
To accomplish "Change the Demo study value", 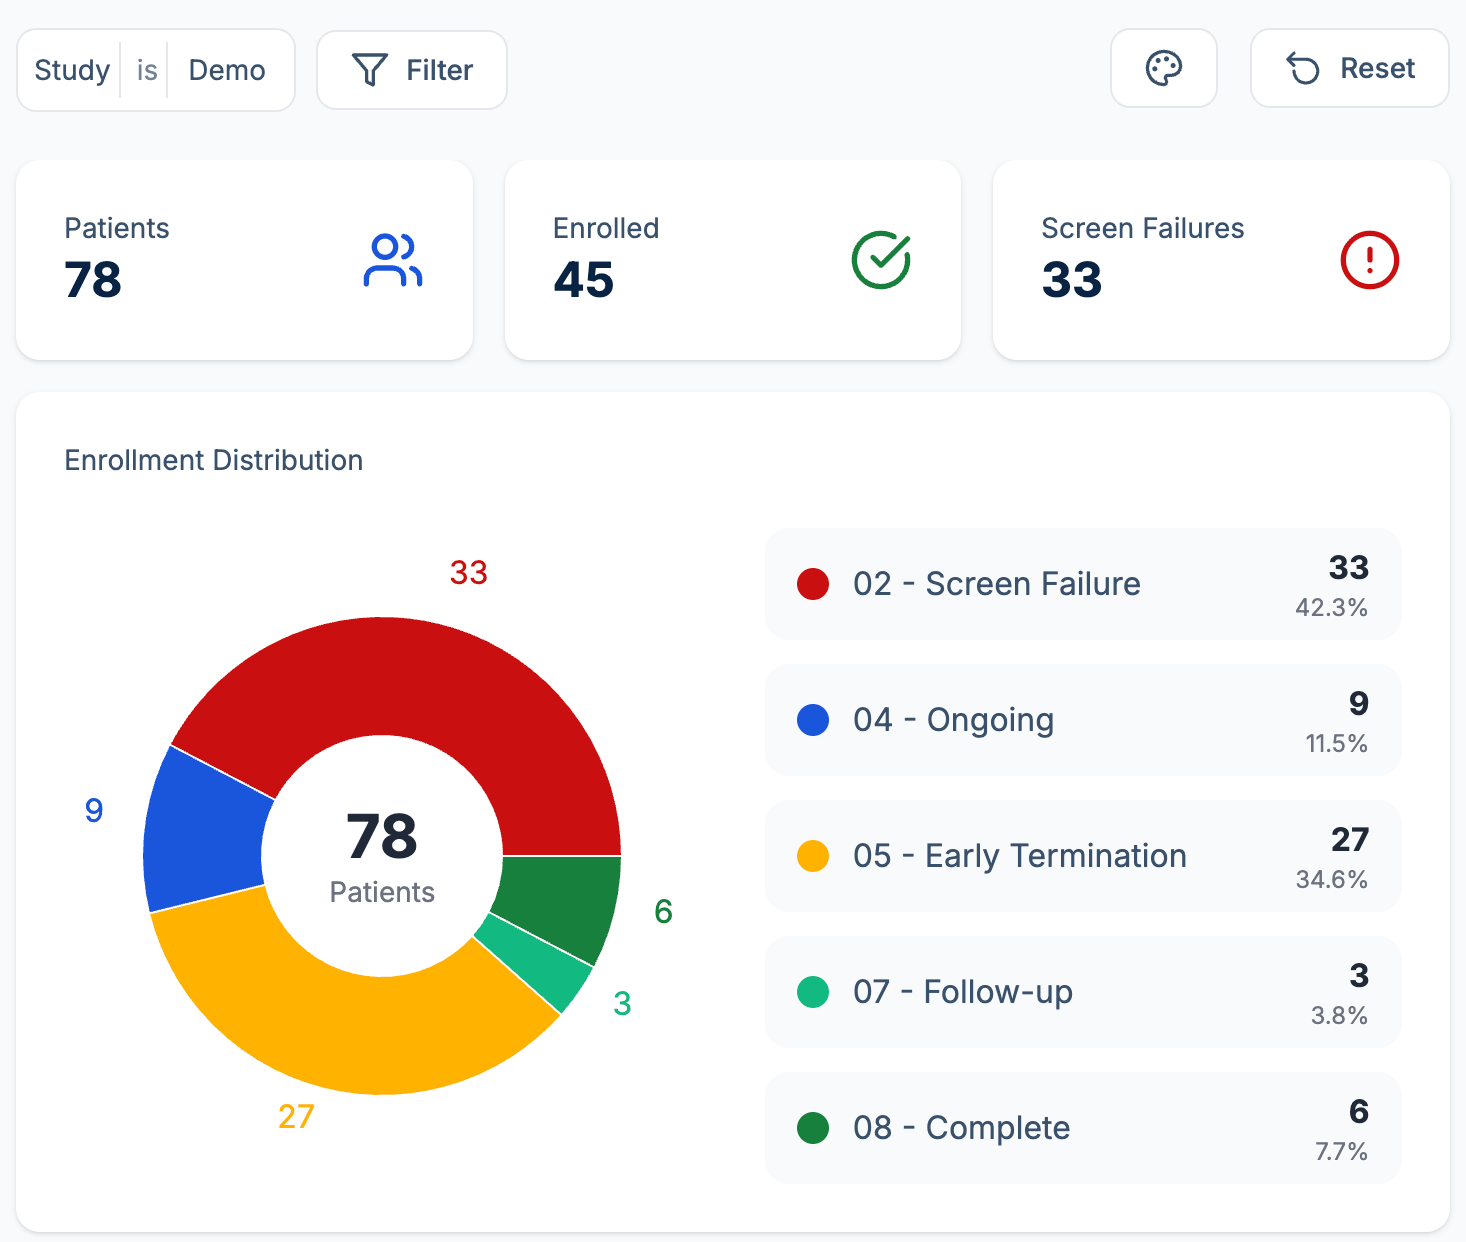I will tap(227, 70).
